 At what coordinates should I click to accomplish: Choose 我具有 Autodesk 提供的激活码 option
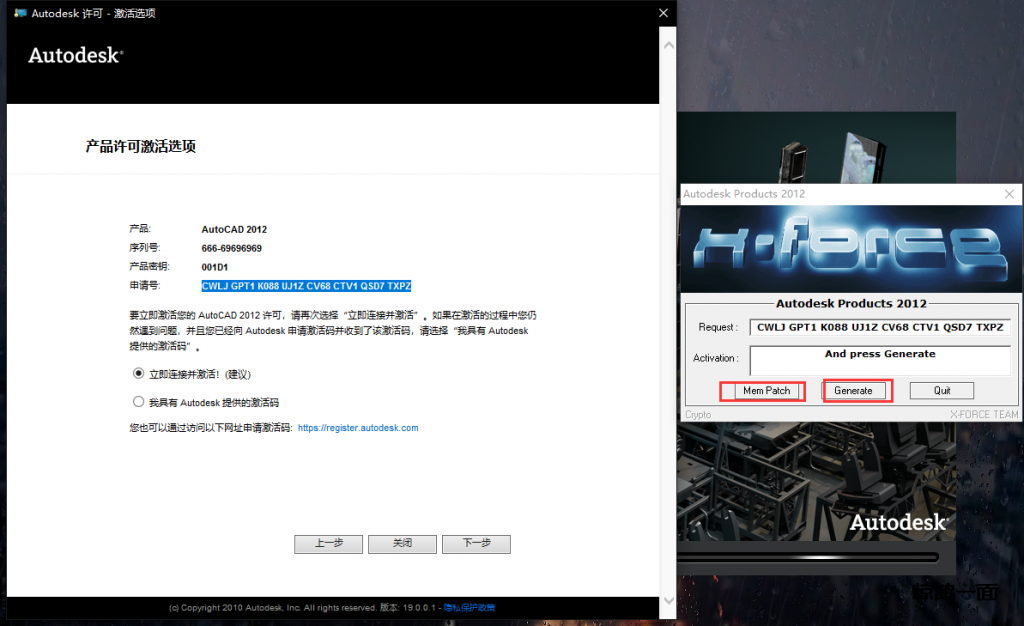pos(139,402)
